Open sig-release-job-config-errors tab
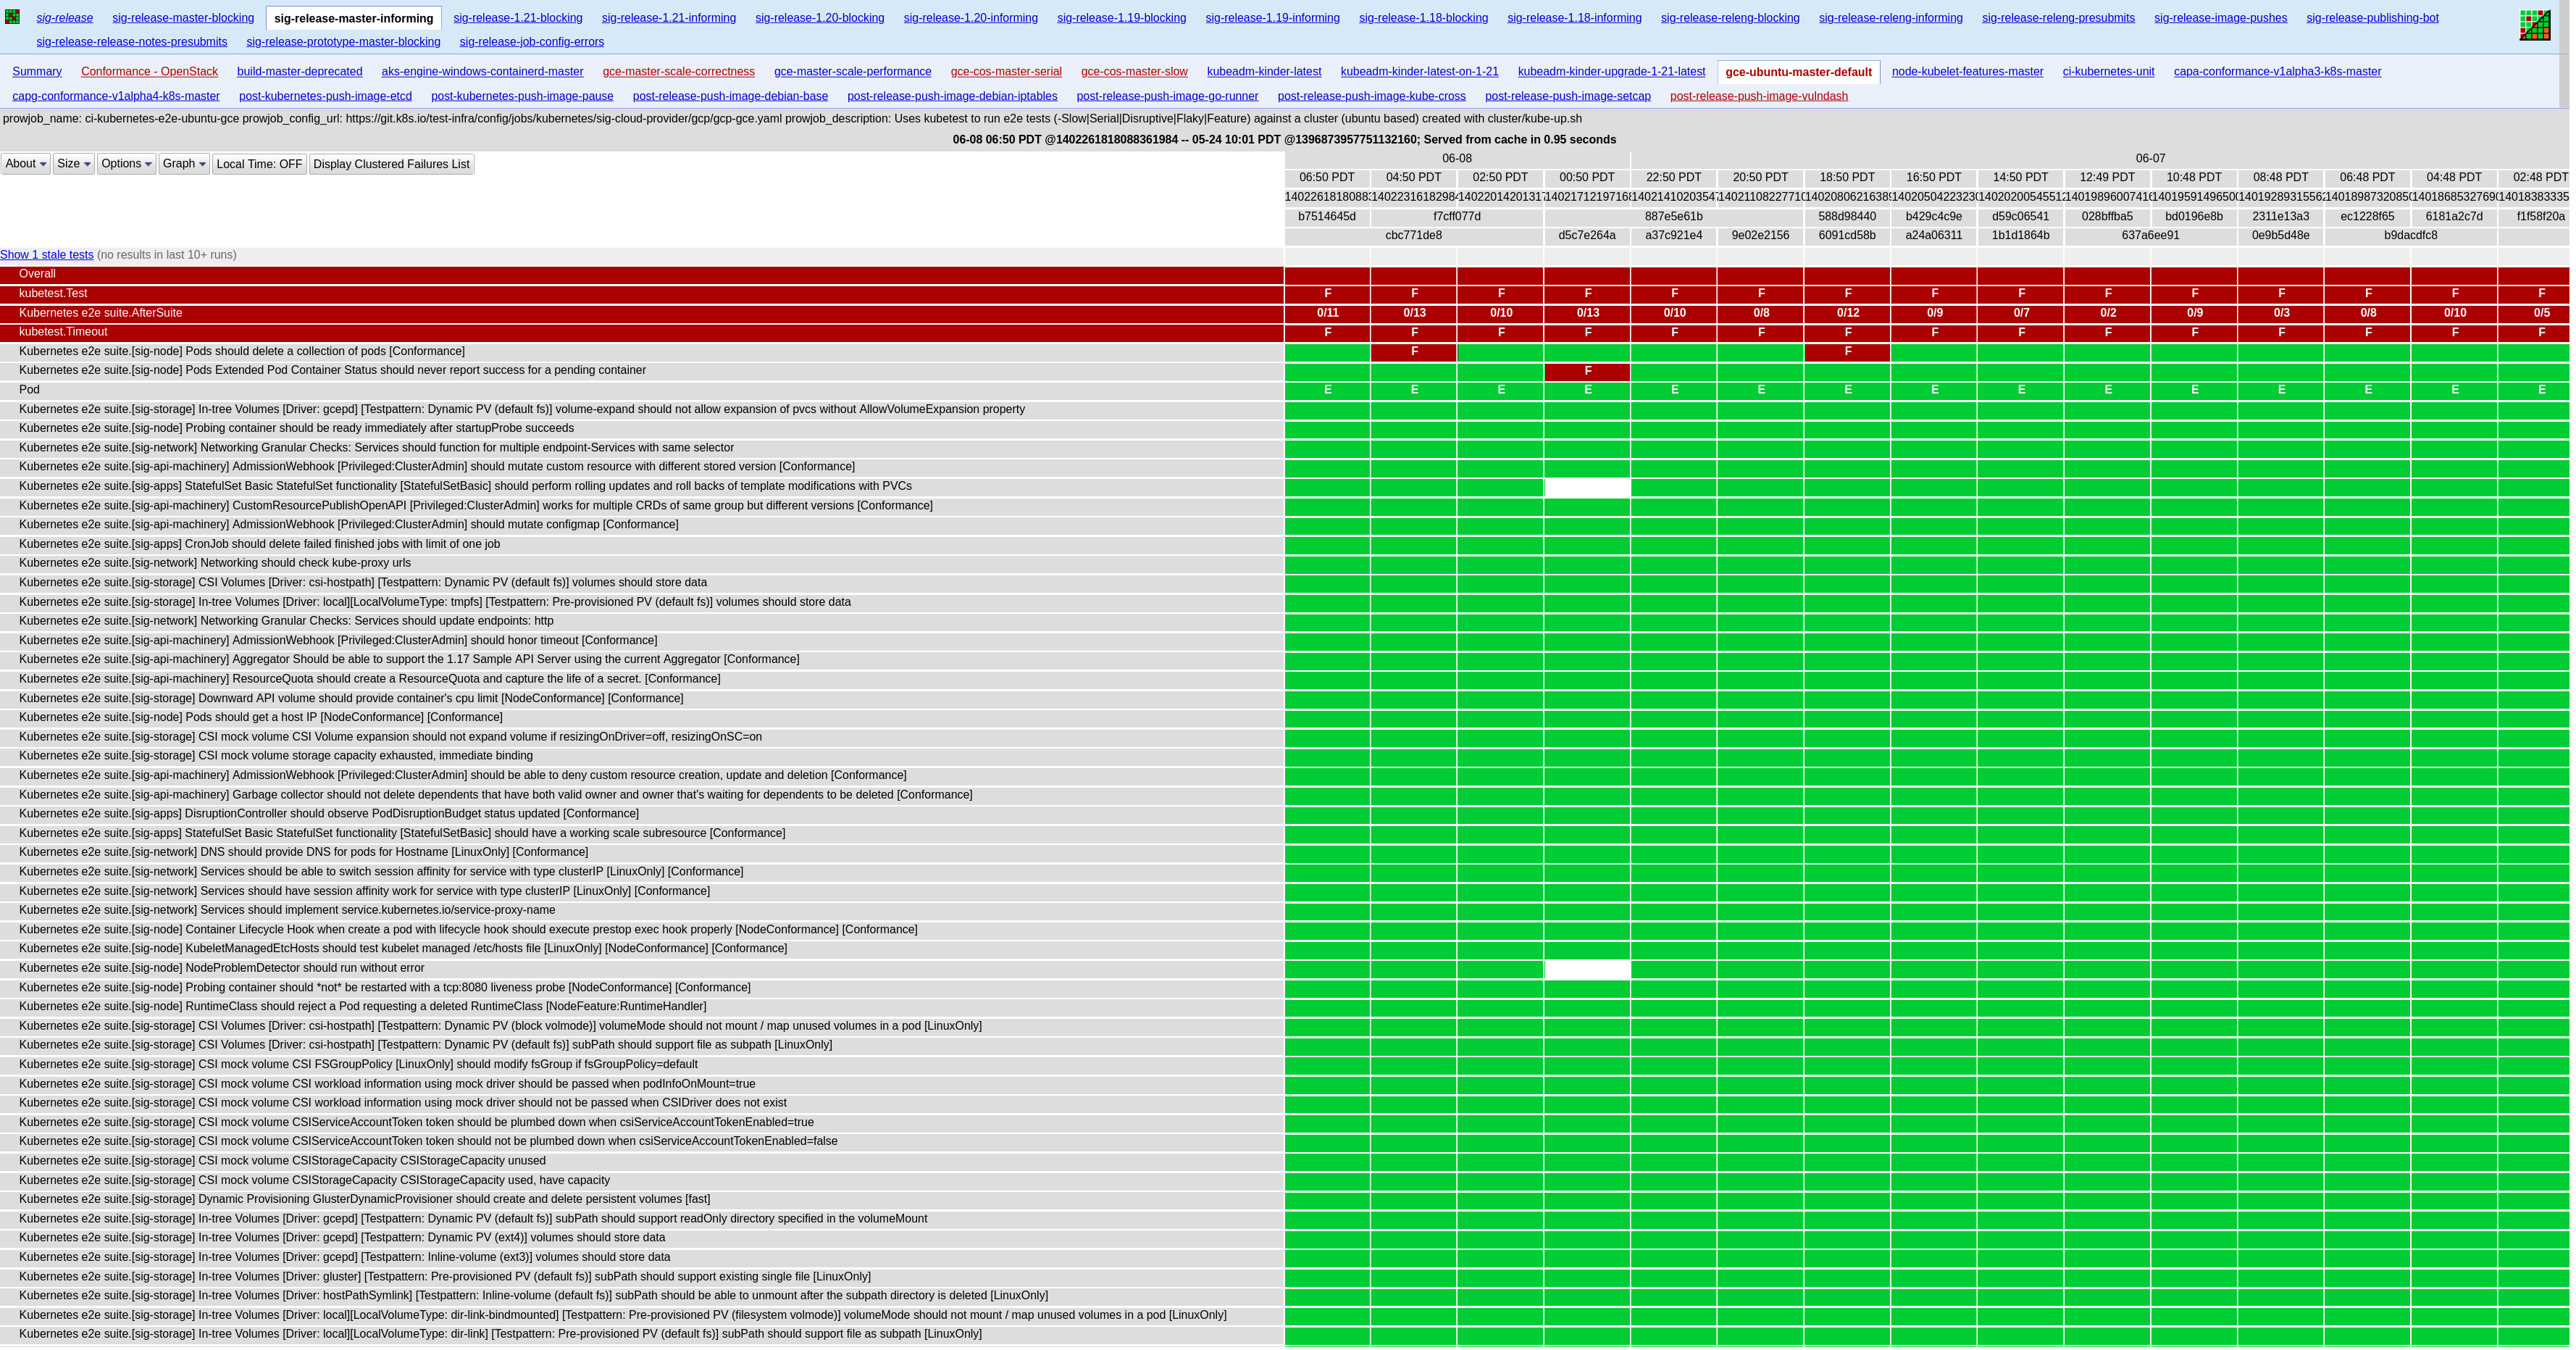 pos(531,42)
